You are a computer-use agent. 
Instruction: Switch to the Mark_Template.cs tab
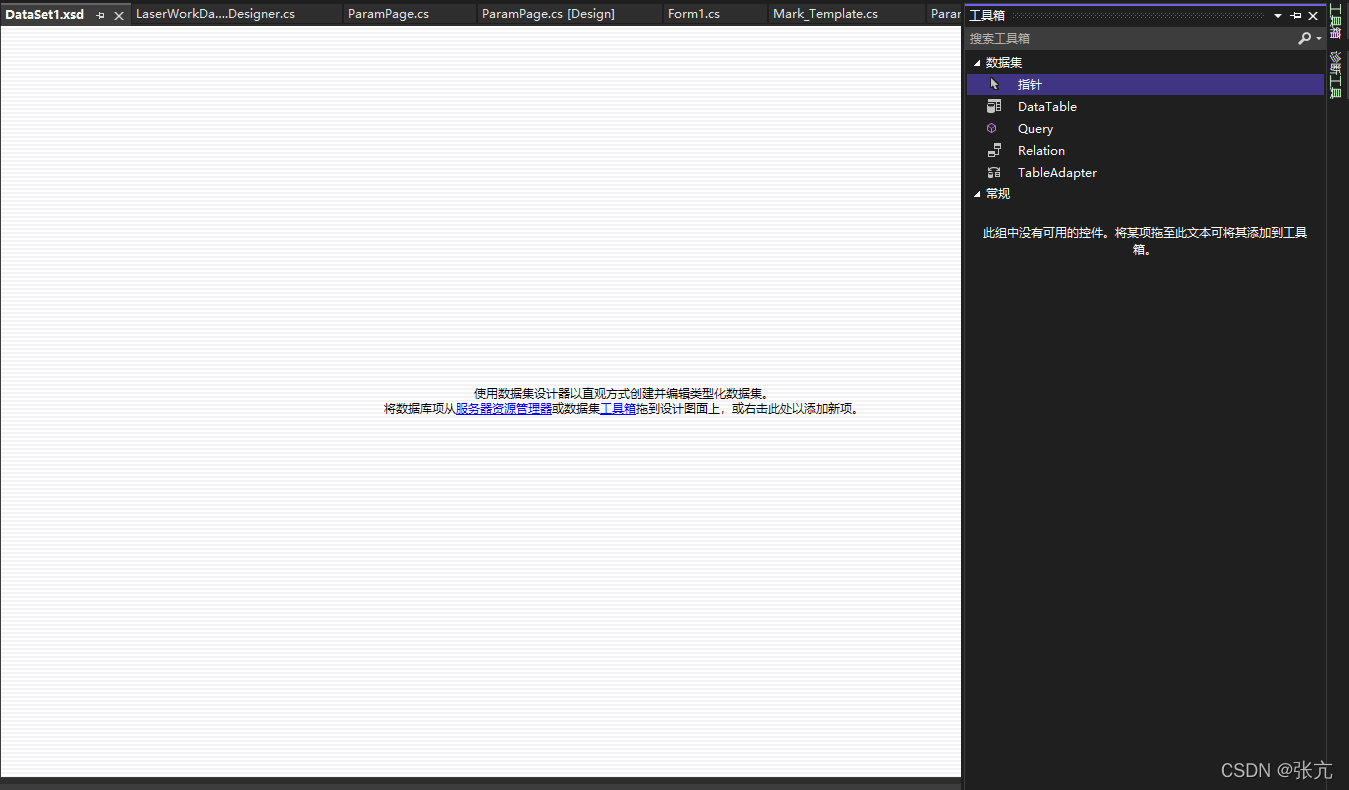click(825, 14)
